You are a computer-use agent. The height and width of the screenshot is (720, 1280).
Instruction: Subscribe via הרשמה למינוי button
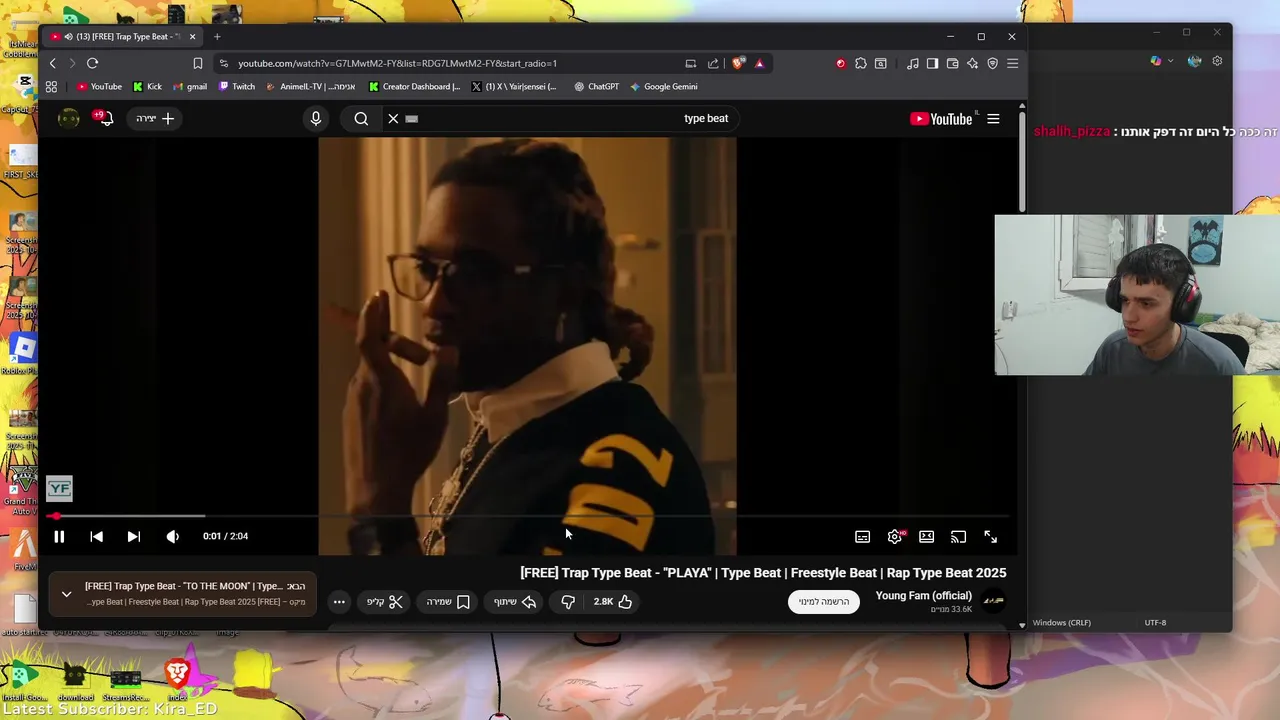coord(824,602)
